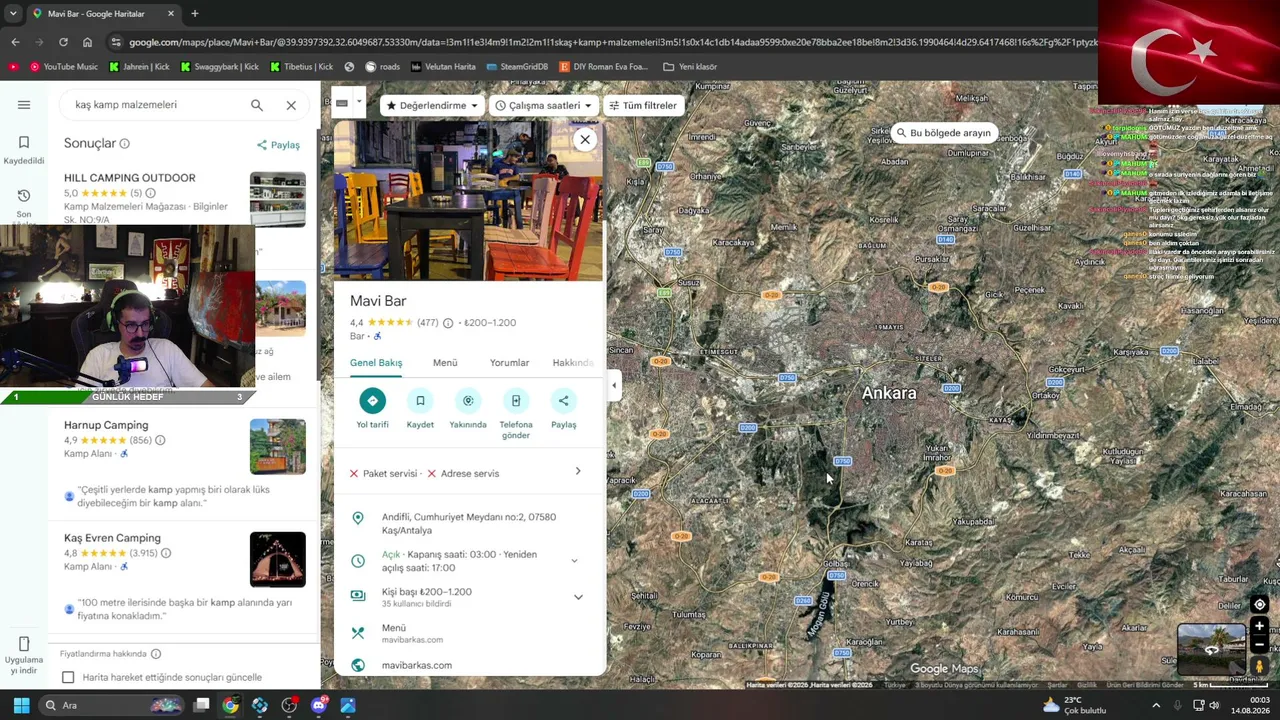1280x720 pixels.
Task: Click the browser back arrow
Action: (15, 42)
